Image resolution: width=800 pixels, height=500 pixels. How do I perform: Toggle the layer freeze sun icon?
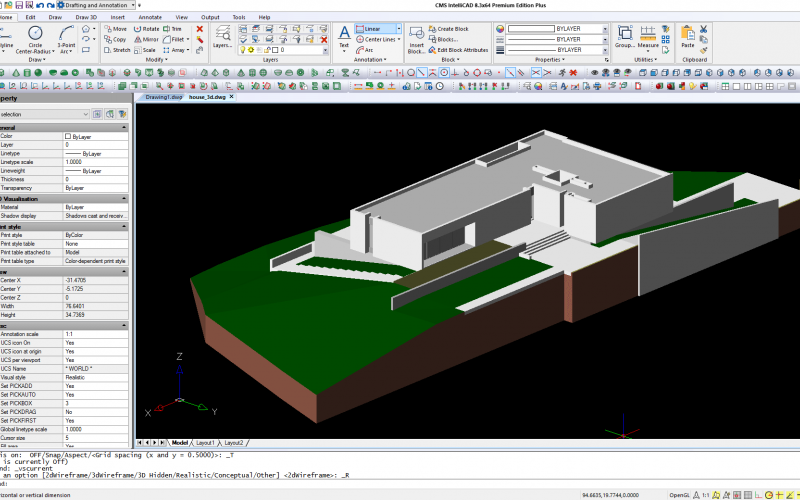tap(251, 50)
